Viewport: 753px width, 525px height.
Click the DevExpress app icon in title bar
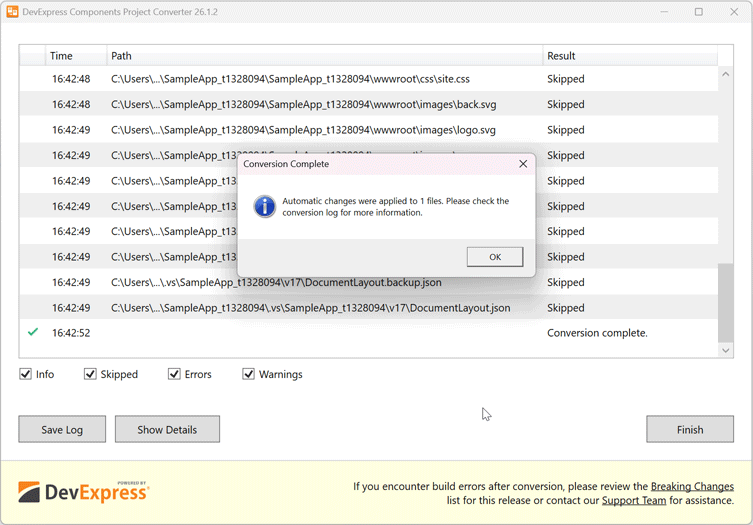12,12
